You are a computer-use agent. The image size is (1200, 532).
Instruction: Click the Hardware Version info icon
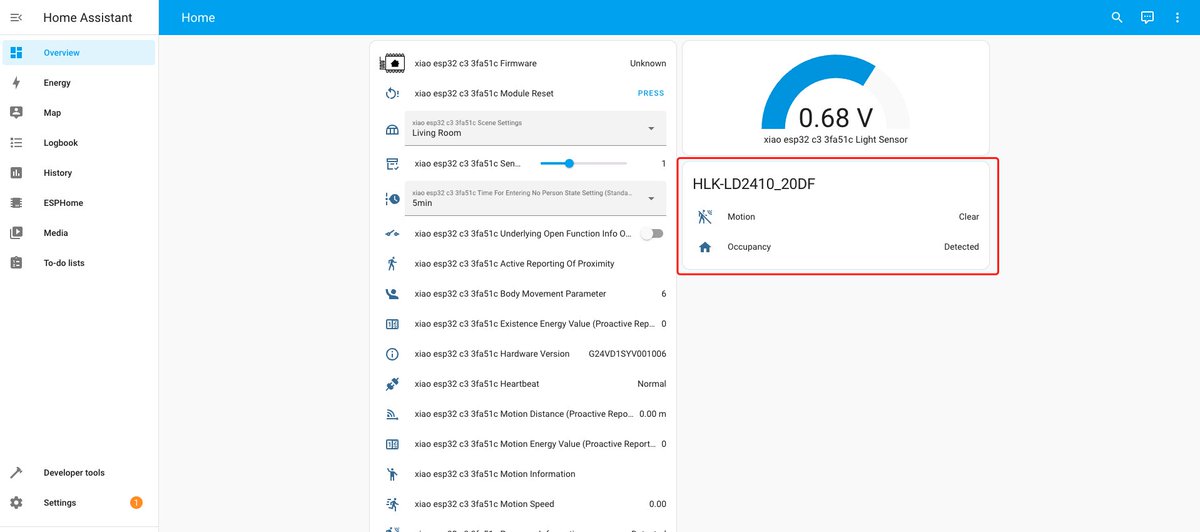pyautogui.click(x=392, y=354)
